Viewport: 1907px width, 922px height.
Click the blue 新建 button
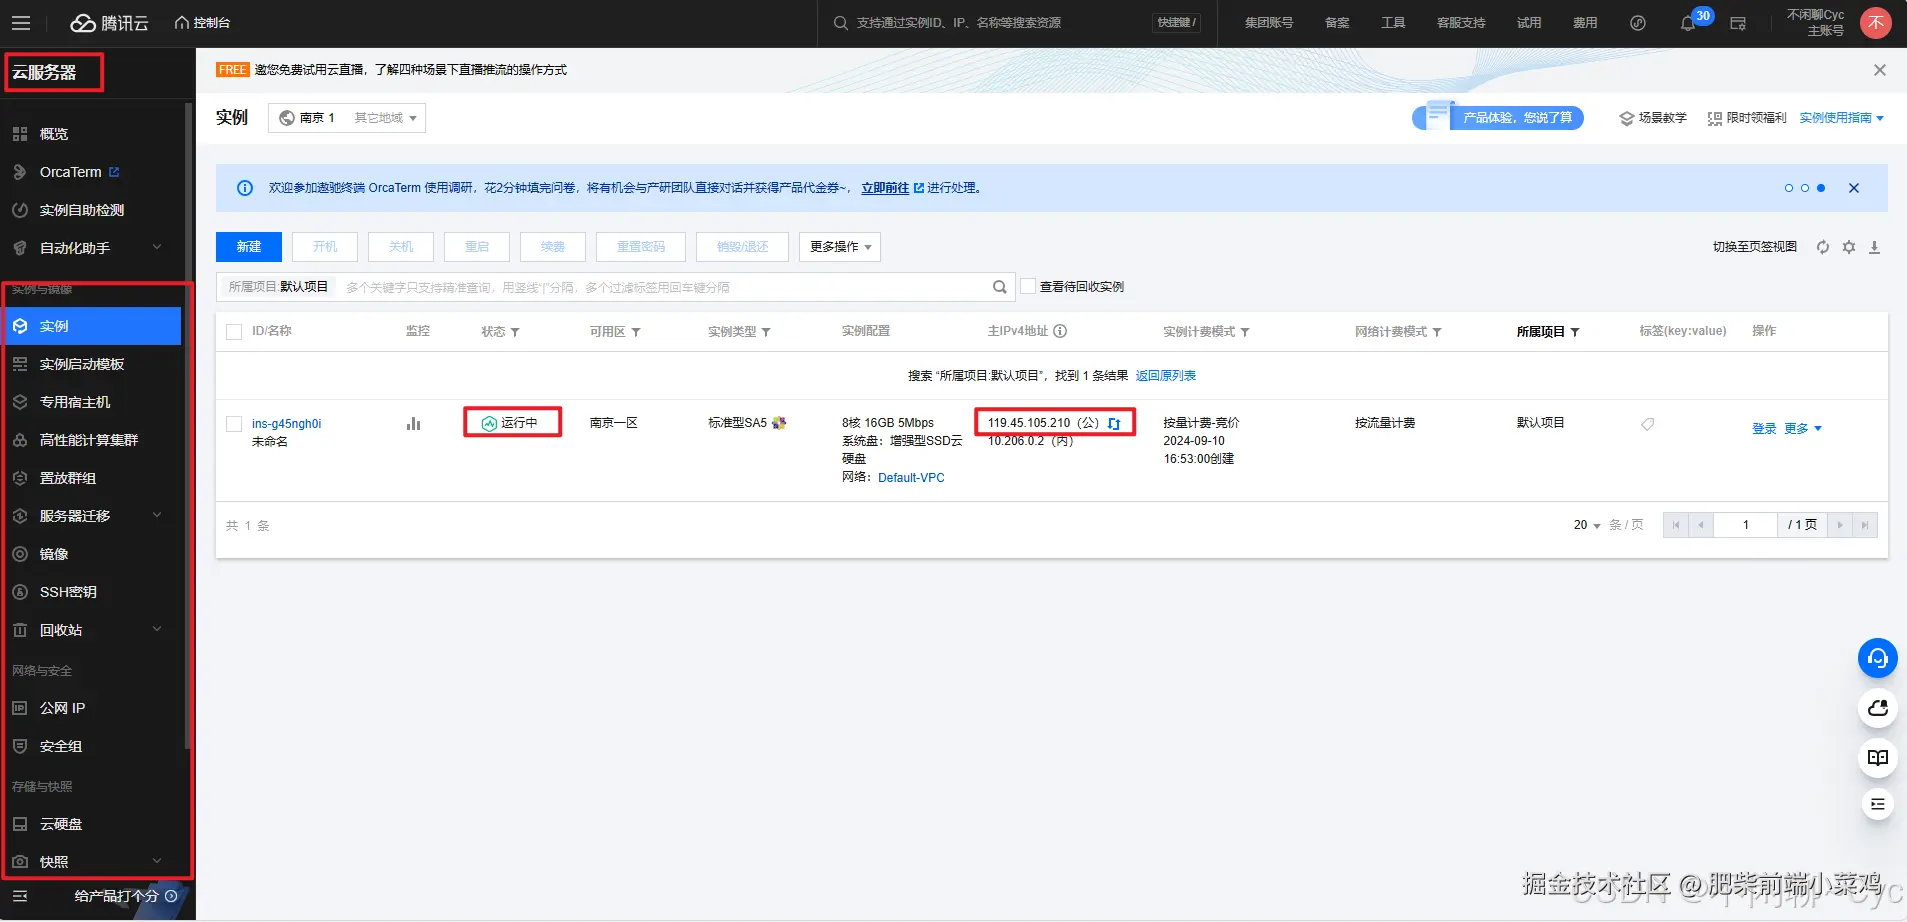(x=249, y=247)
